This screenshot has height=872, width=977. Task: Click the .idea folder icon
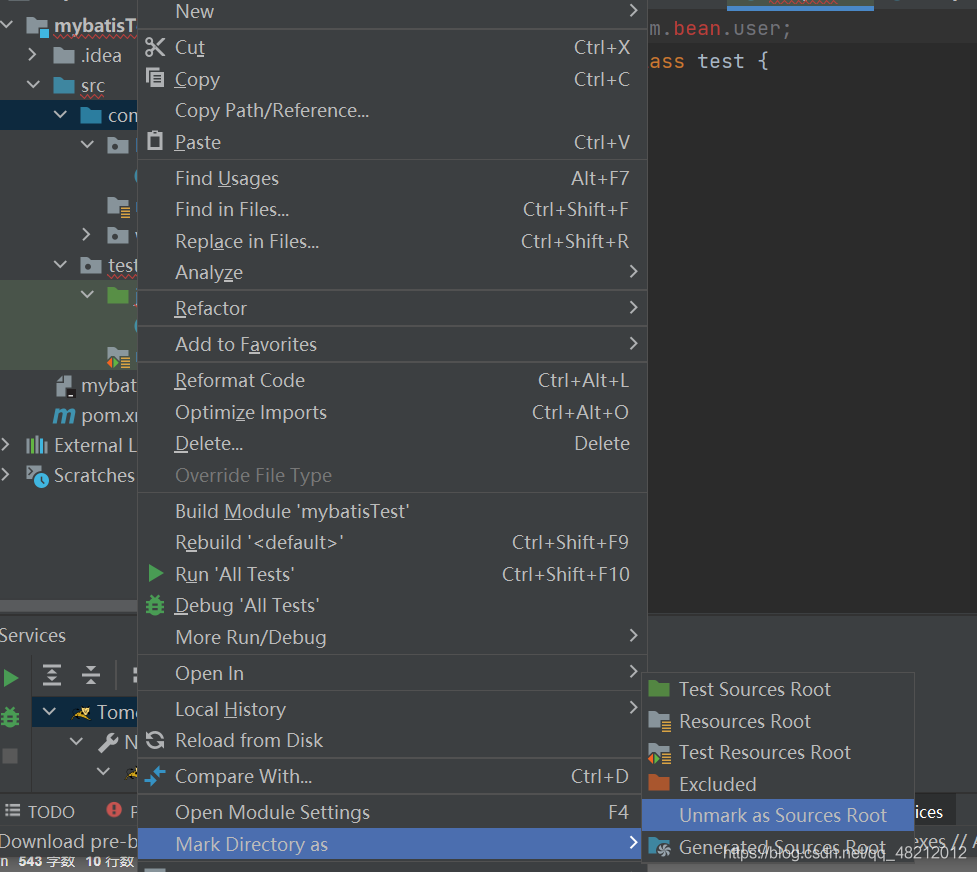64,55
